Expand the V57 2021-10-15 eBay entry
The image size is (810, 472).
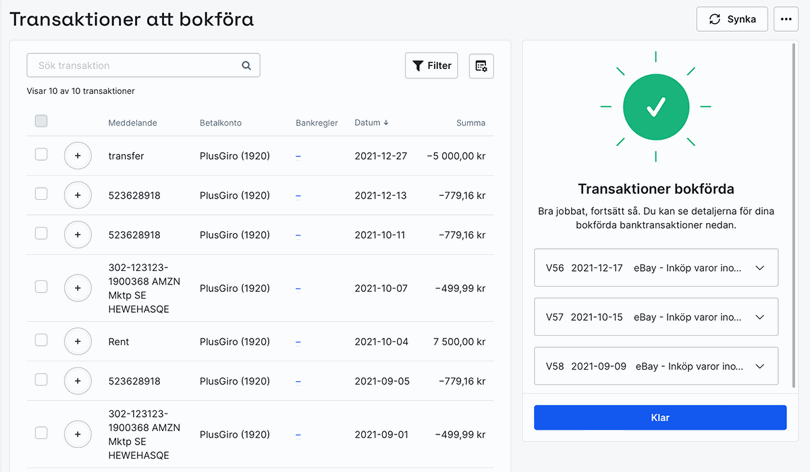click(759, 317)
